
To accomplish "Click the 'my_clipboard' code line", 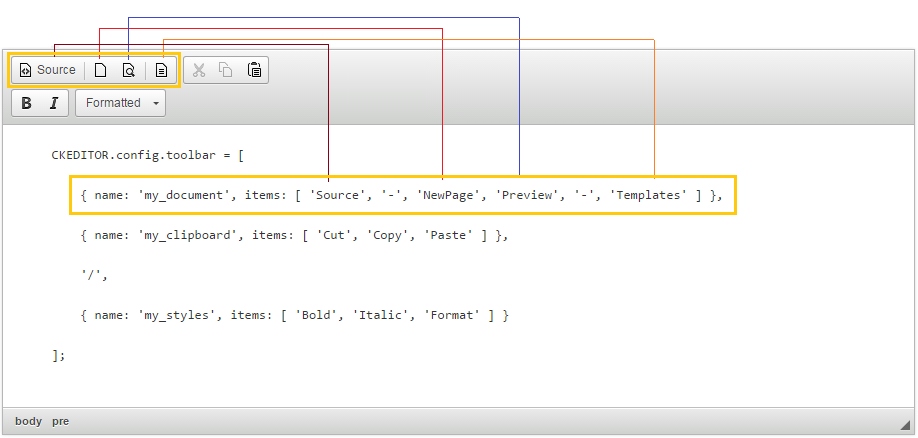I will point(294,235).
